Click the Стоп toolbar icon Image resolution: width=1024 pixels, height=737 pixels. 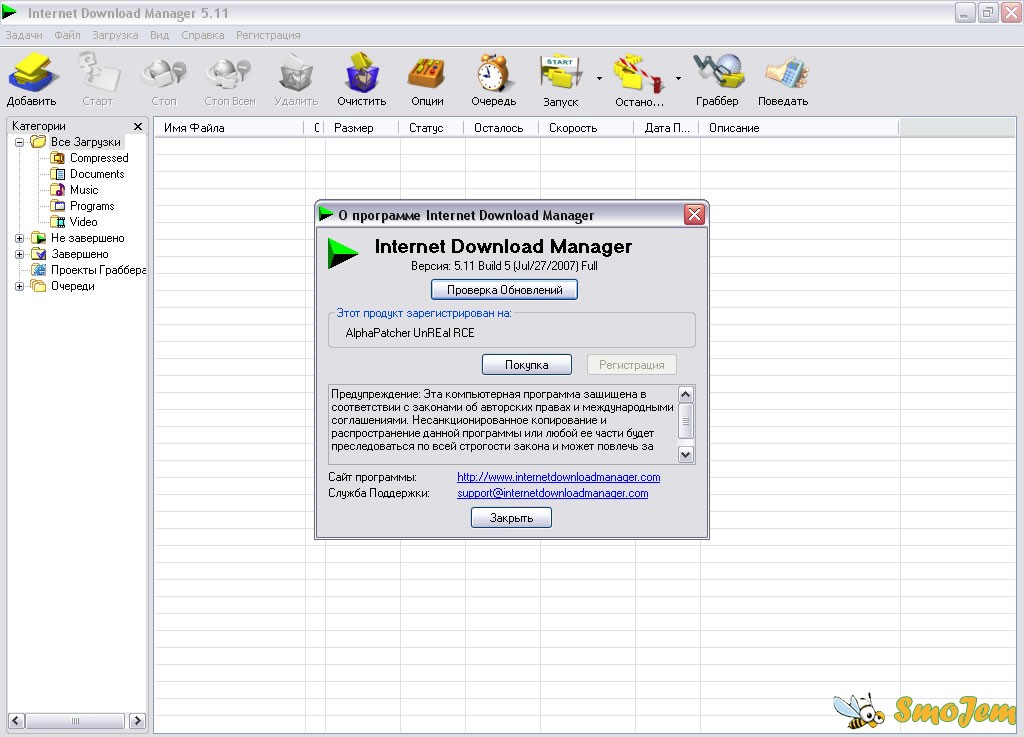point(164,73)
